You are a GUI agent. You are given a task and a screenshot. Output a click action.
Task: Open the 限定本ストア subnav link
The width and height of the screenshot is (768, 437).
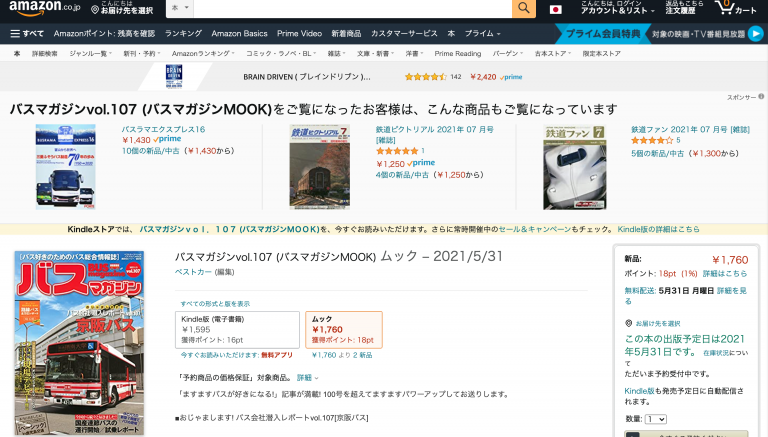click(x=601, y=53)
